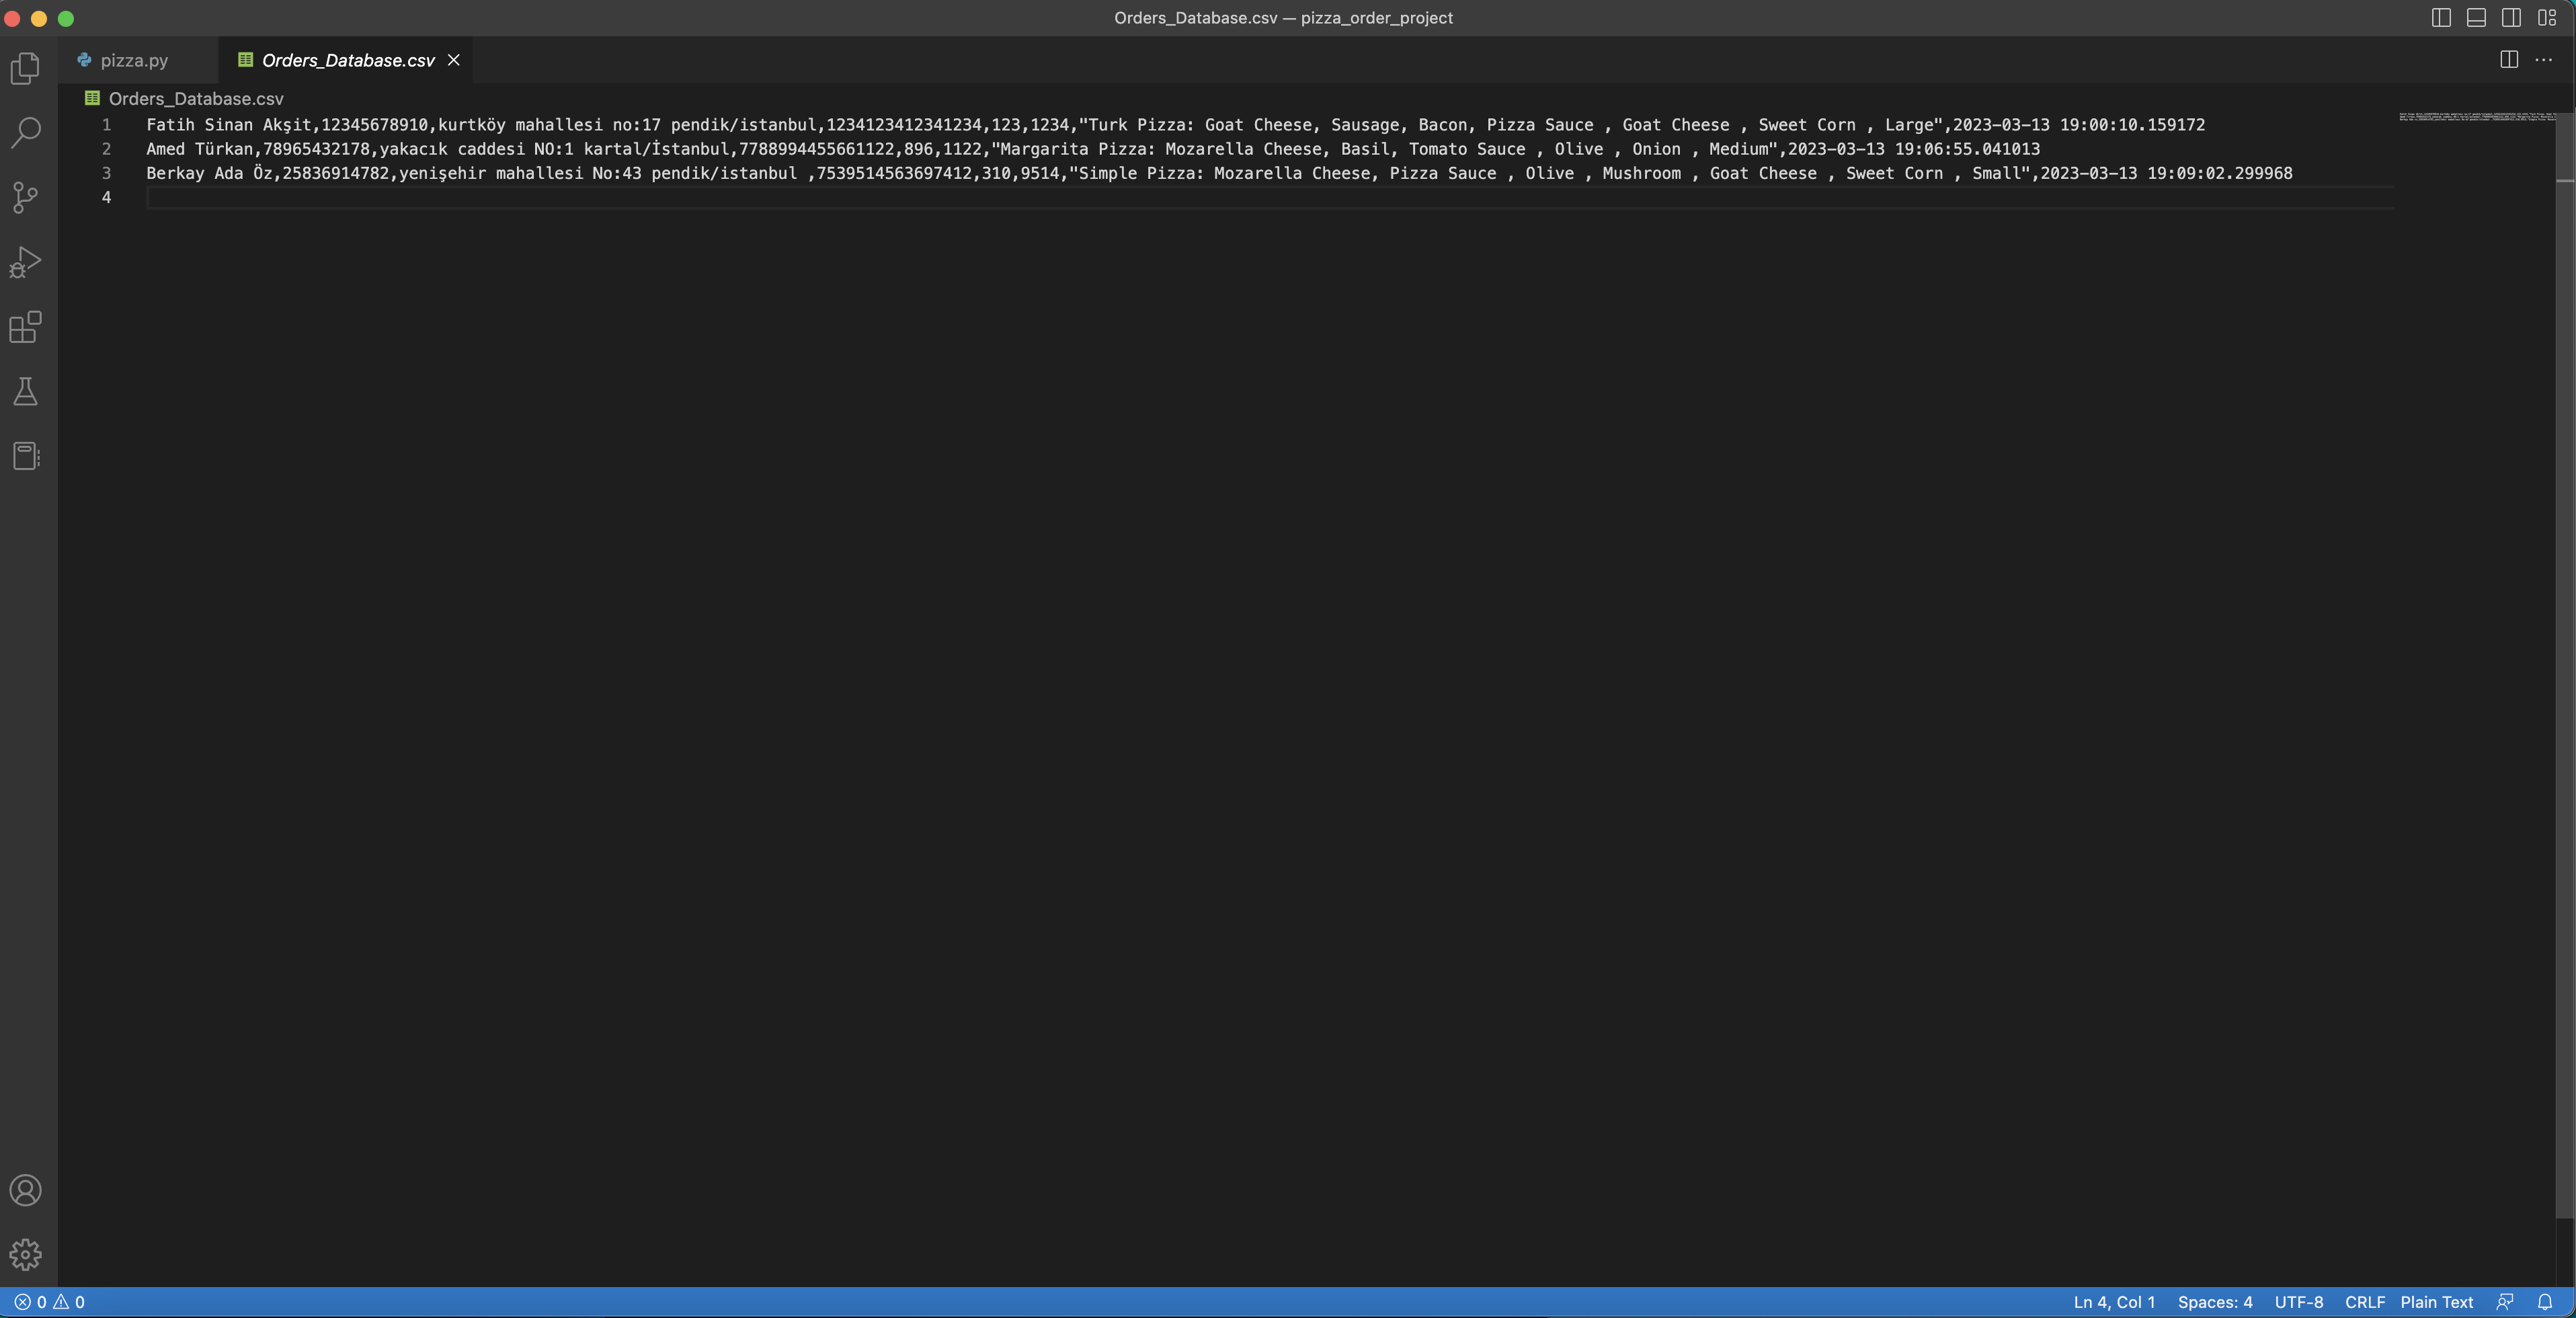Click the UTF-8 encoding indicator
This screenshot has height=1318, width=2576.
click(2298, 1302)
